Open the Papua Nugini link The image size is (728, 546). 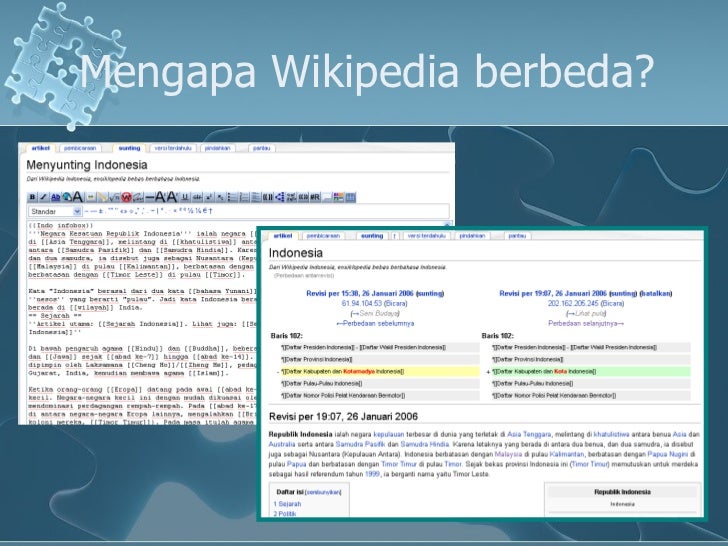click(x=668, y=455)
